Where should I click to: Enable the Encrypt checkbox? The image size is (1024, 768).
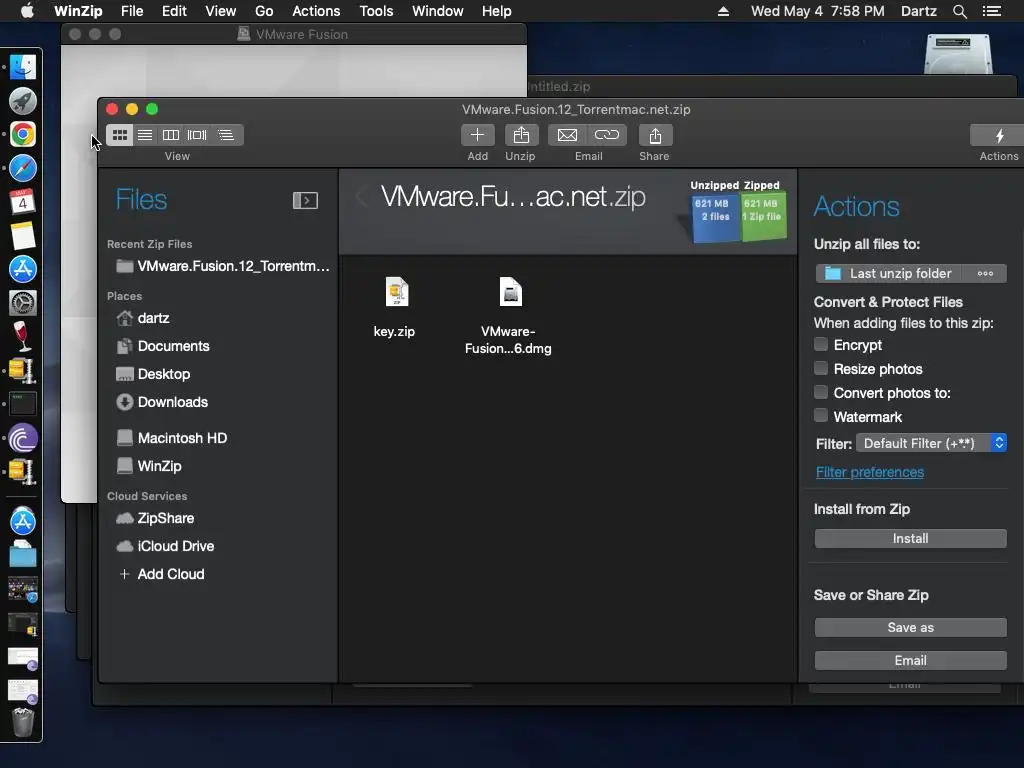[821, 344]
